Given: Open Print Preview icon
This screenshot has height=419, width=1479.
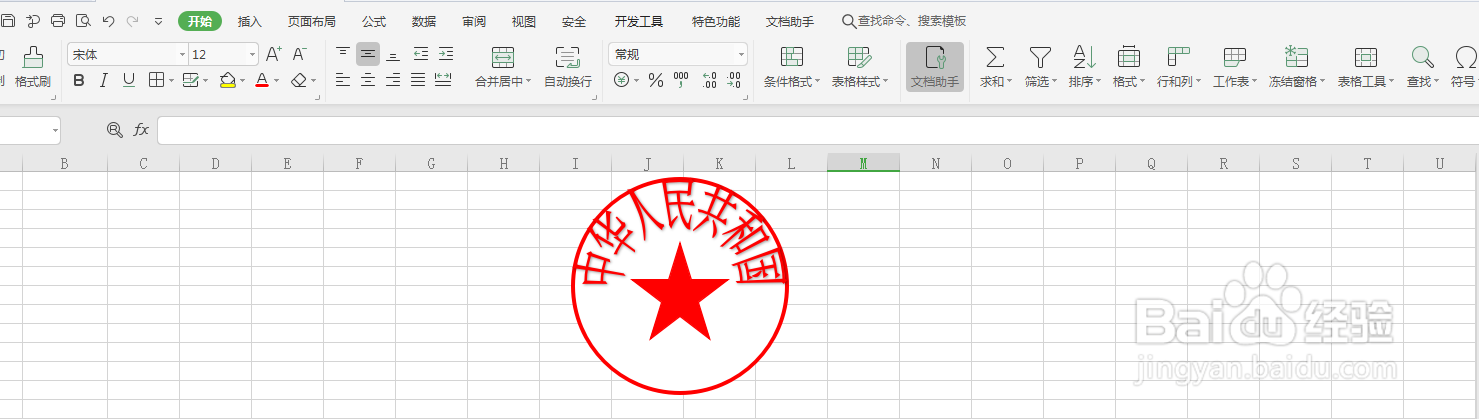Looking at the screenshot, I should (x=83, y=21).
